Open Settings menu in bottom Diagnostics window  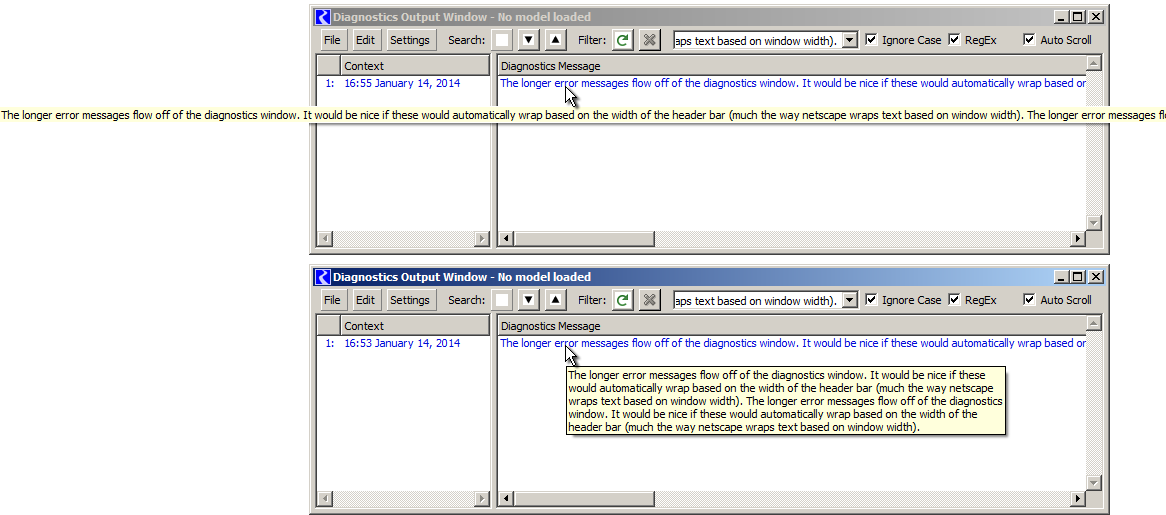(410, 300)
